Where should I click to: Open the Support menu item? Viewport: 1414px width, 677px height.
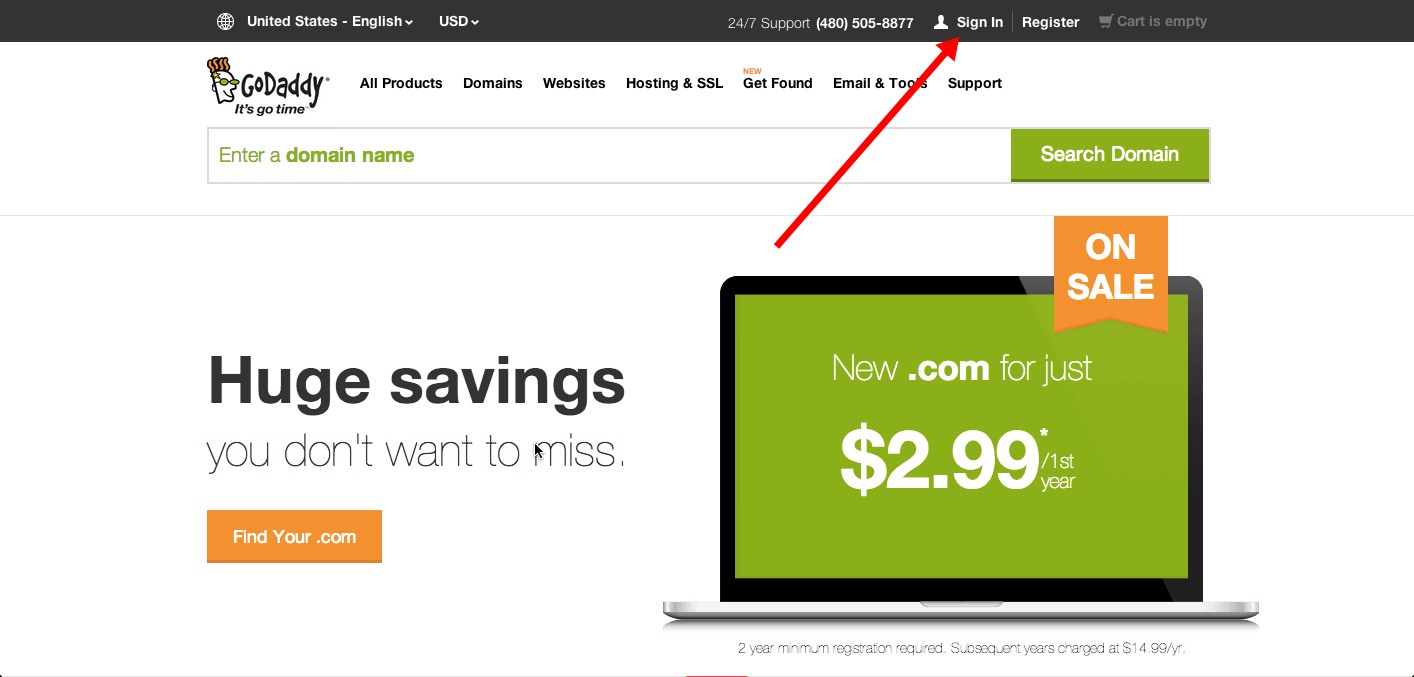point(975,83)
